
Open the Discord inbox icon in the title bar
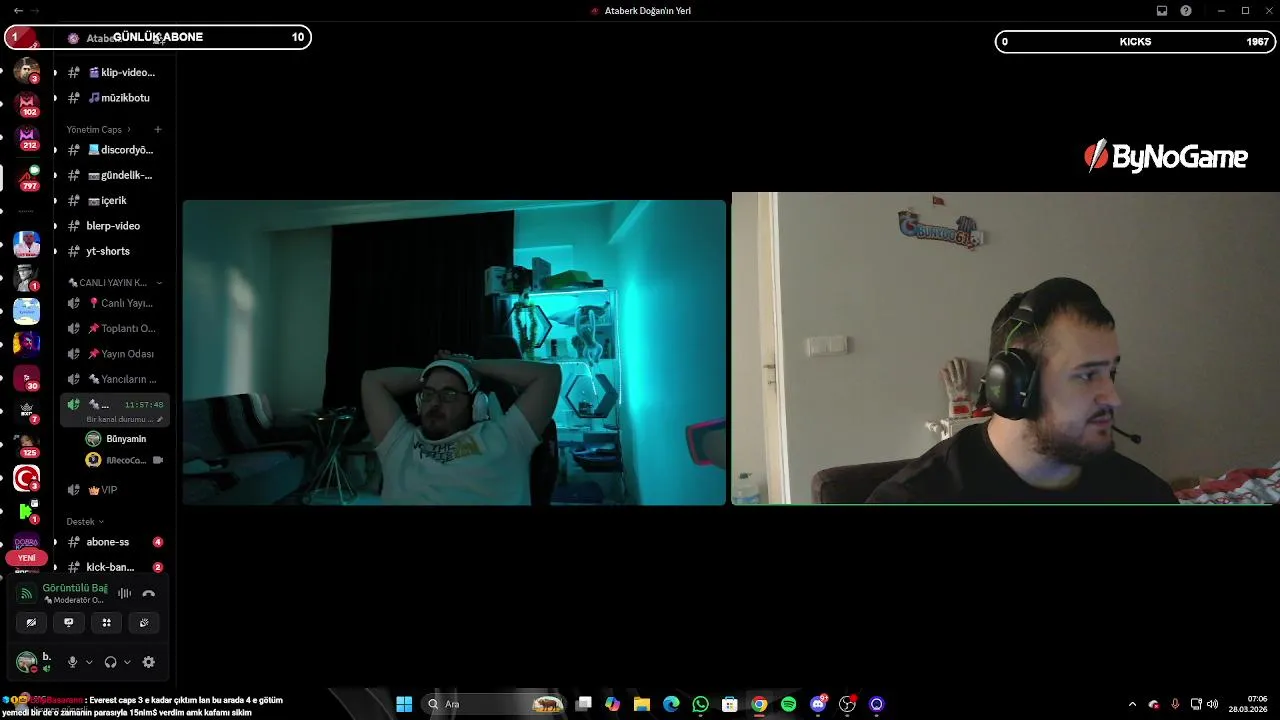1161,11
